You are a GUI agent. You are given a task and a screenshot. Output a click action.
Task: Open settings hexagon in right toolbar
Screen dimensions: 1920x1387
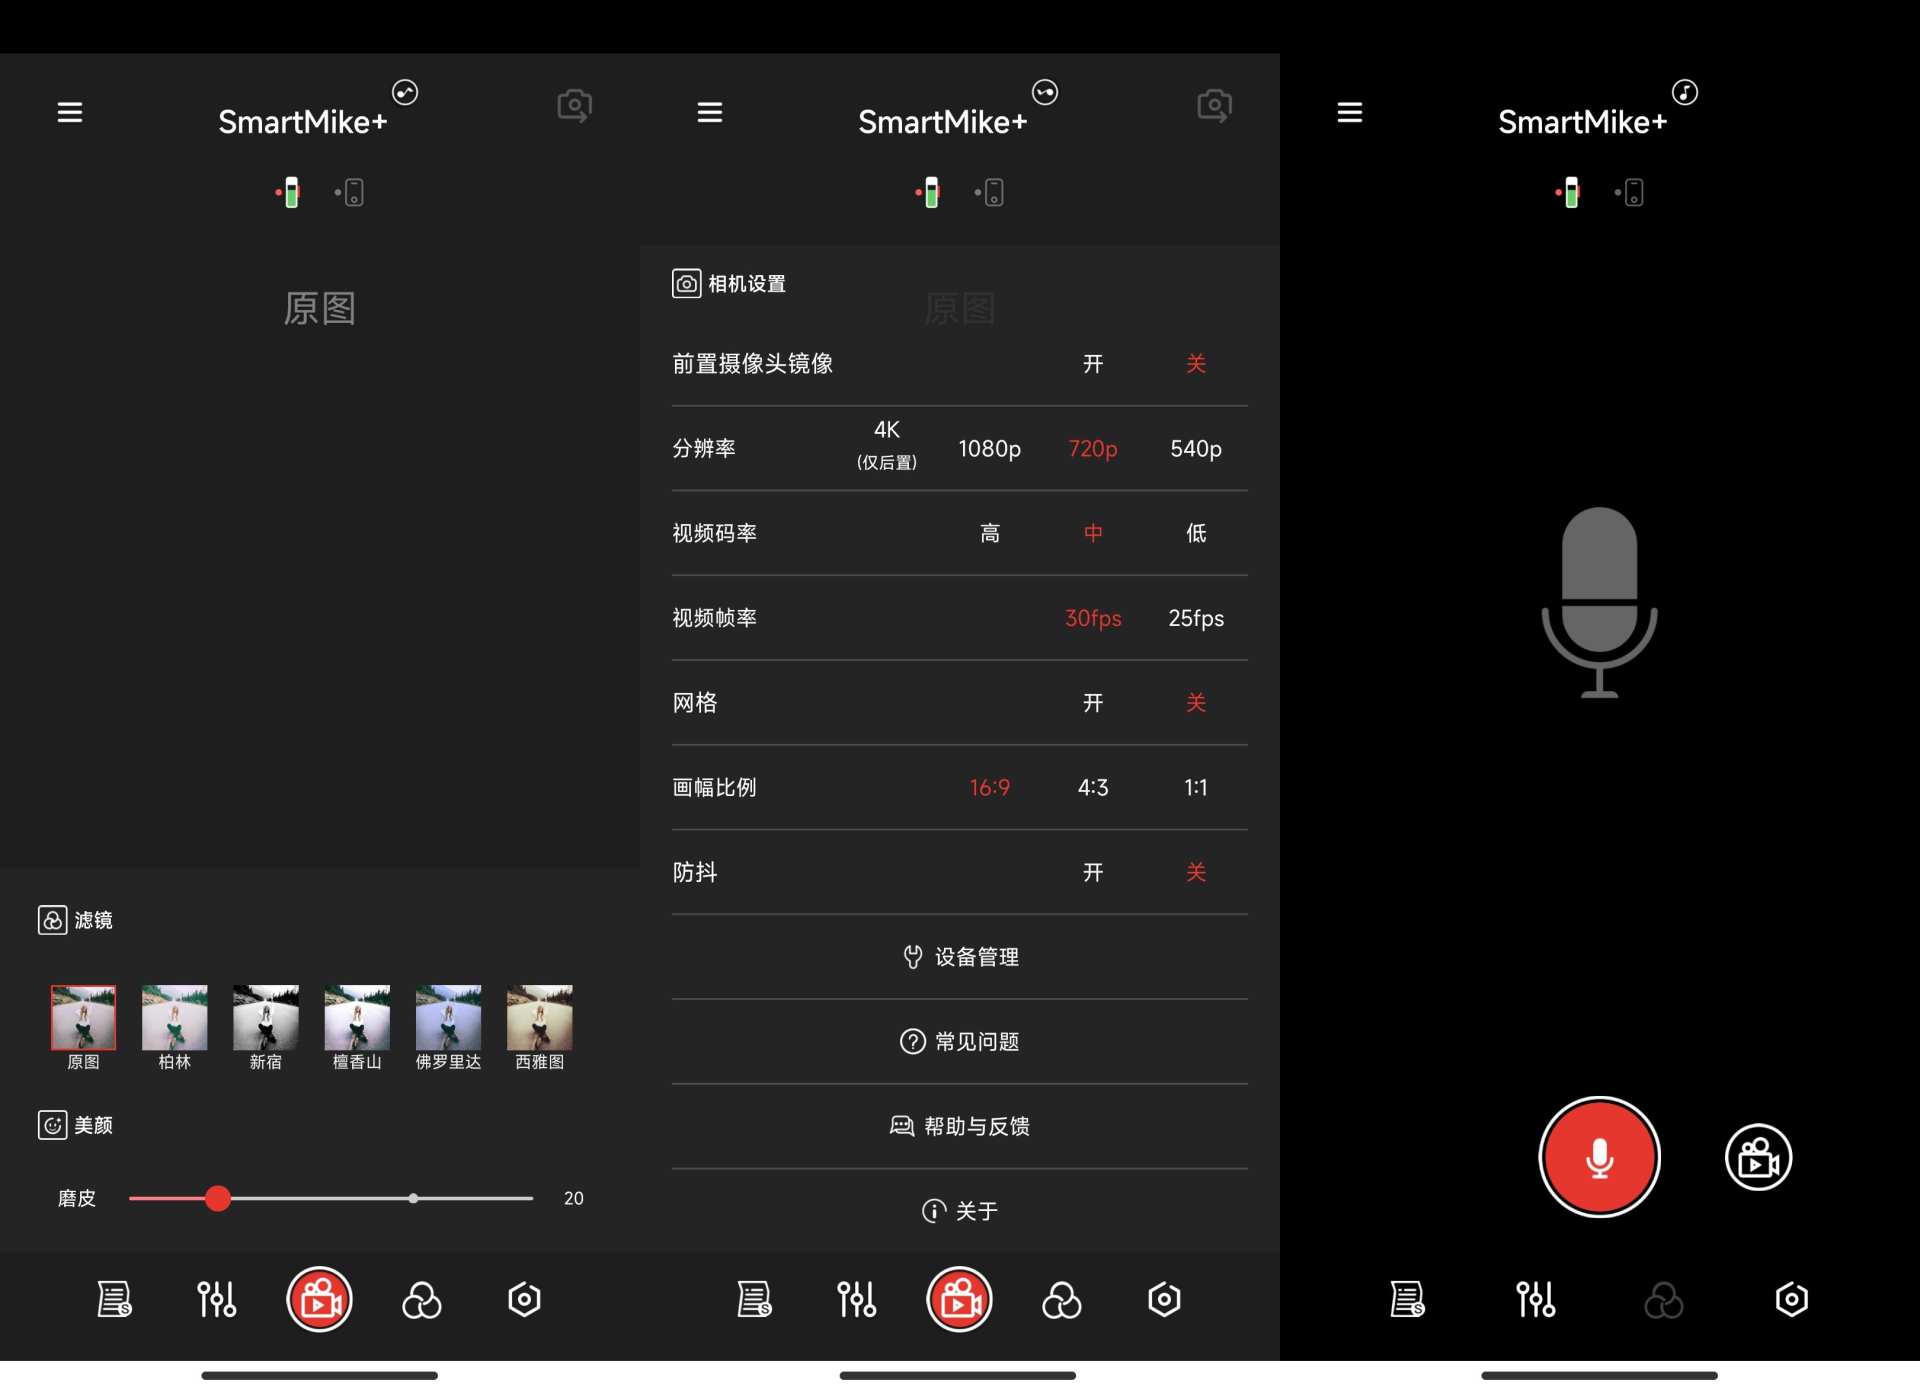click(x=1791, y=1300)
